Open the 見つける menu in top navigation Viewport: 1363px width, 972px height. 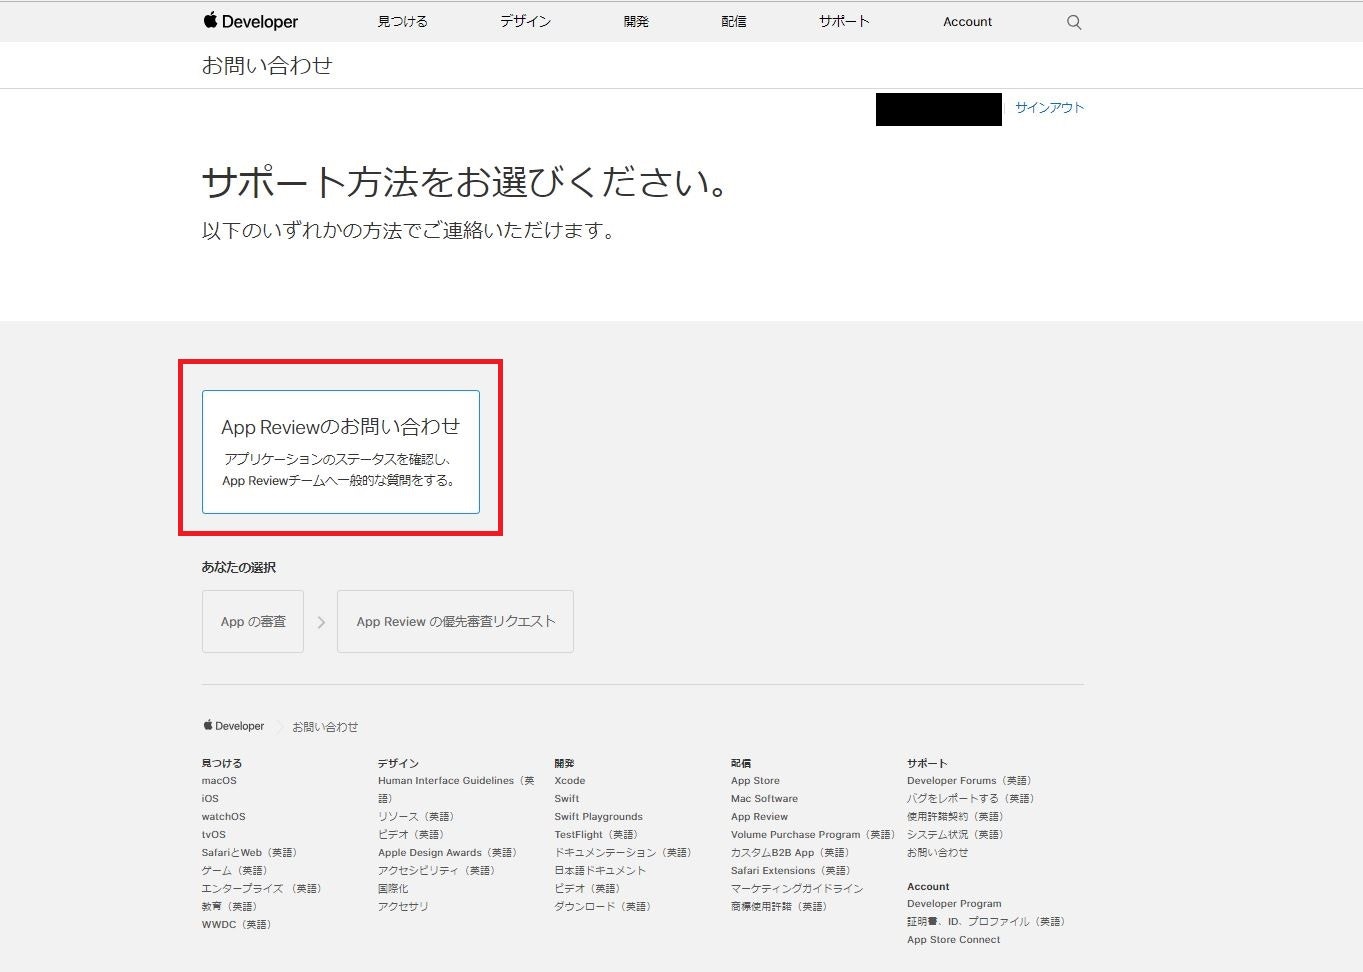pyautogui.click(x=402, y=21)
